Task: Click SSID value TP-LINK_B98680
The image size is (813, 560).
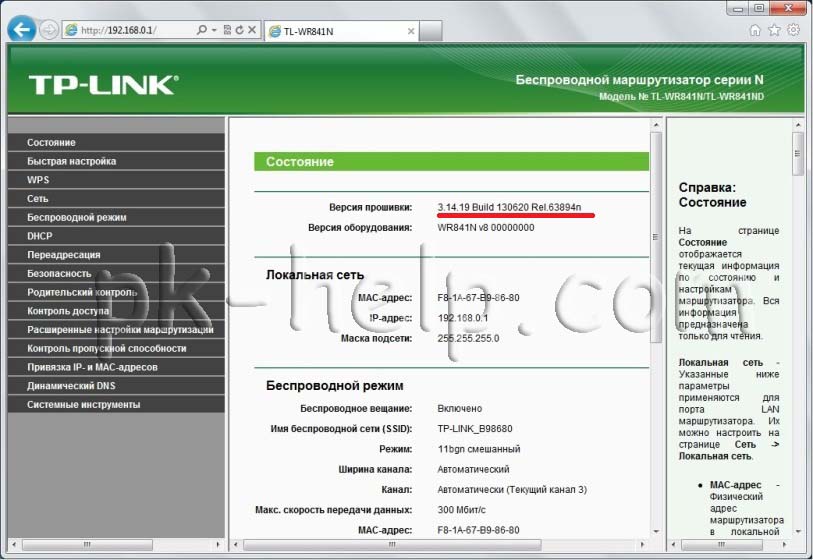Action: [x=475, y=428]
